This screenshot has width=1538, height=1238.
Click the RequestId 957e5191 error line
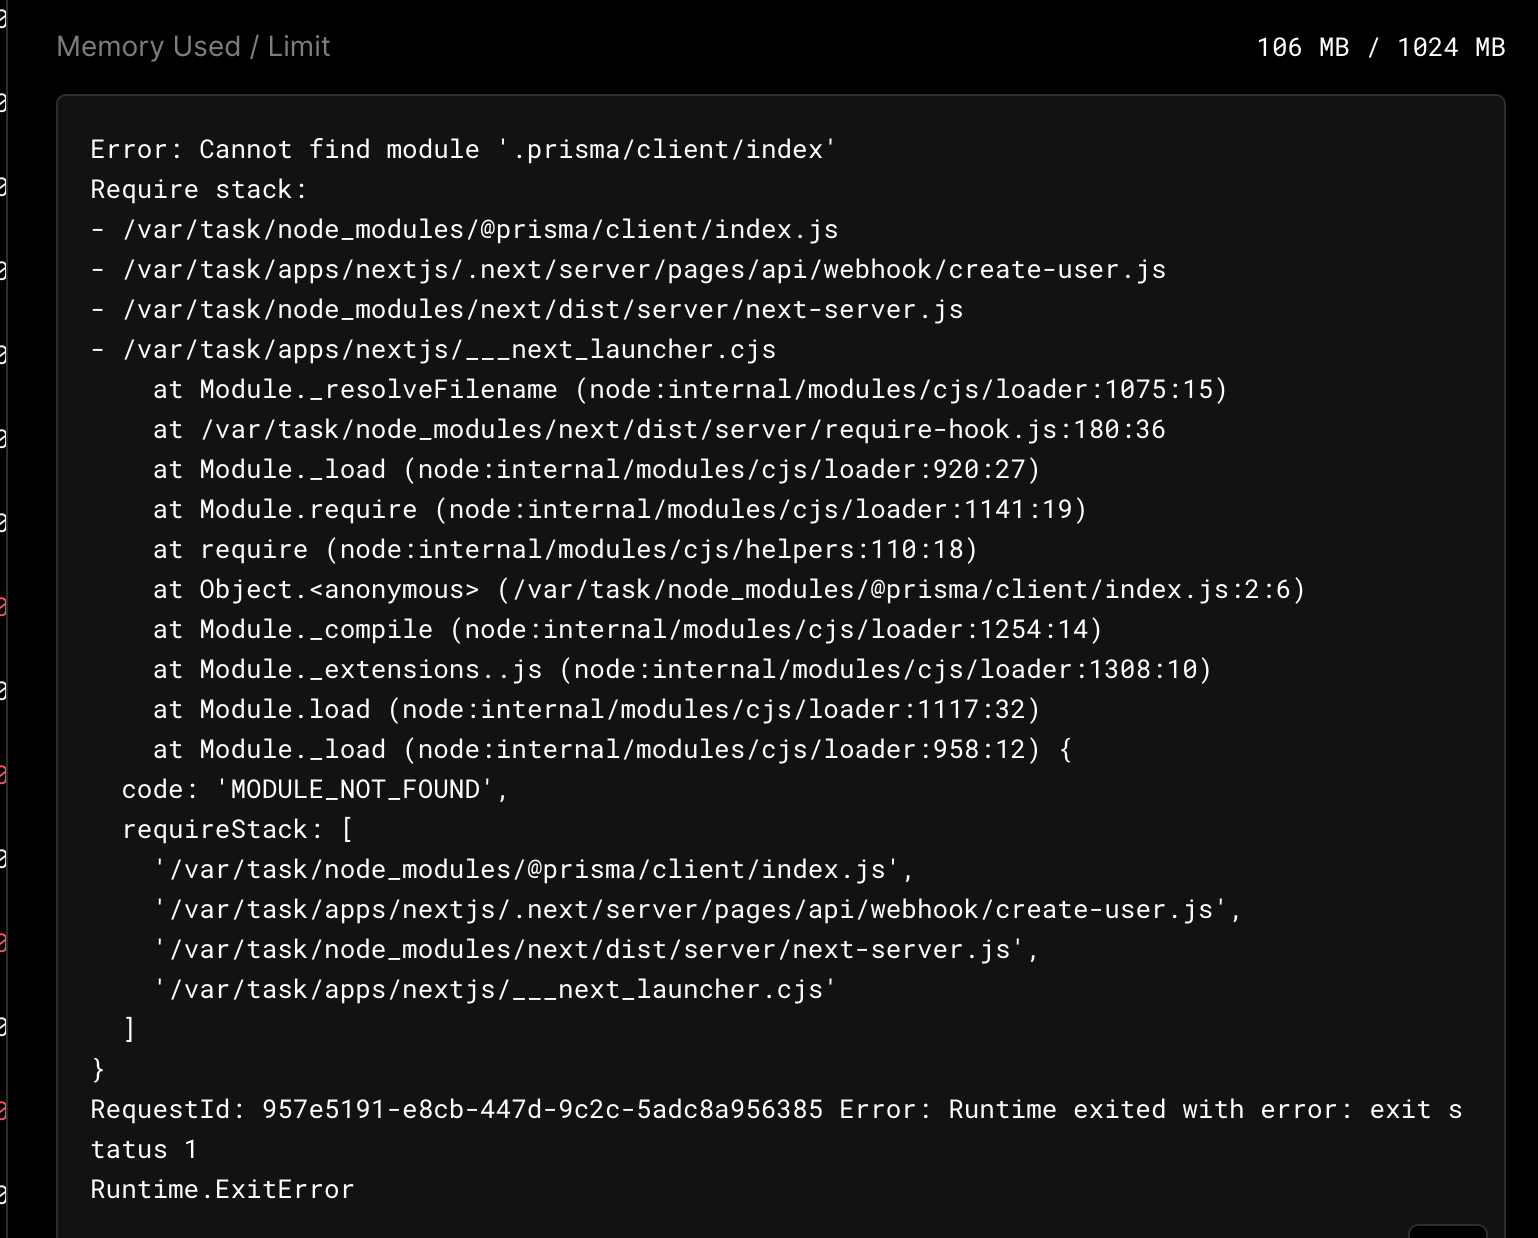[775, 1109]
